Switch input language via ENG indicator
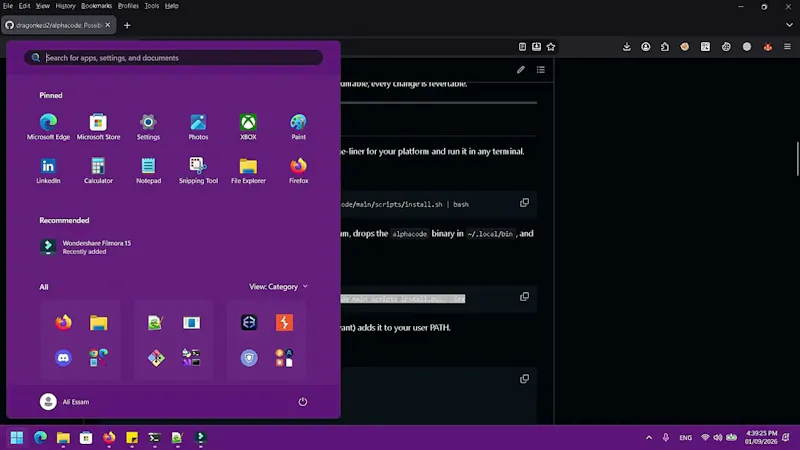The height and width of the screenshot is (450, 800). click(685, 438)
